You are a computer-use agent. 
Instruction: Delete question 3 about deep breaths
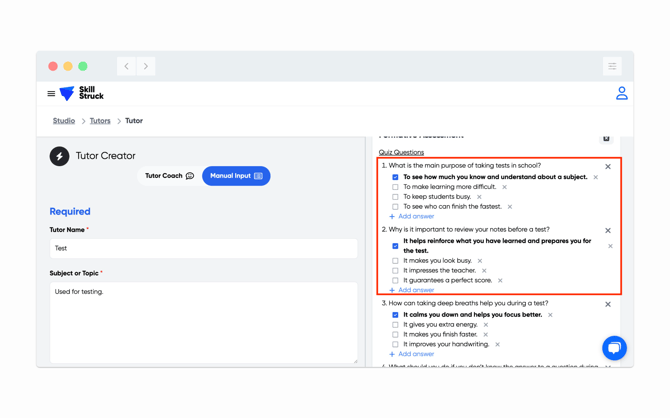click(x=608, y=304)
